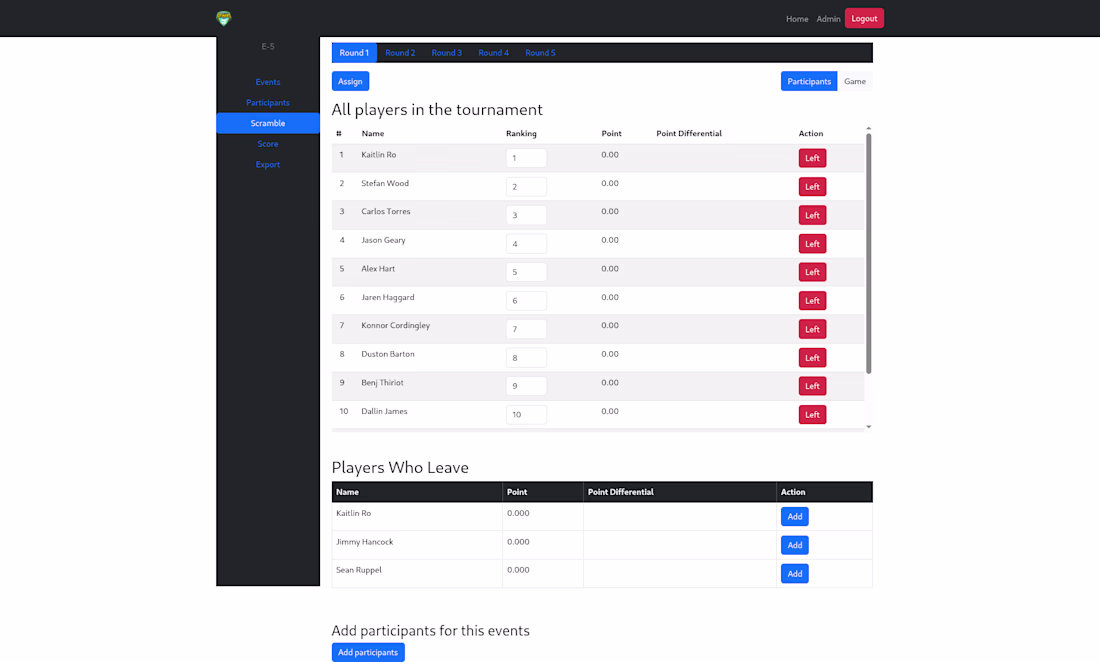Click Left button for Konnor Cordingley
1100x662 pixels.
(812, 329)
